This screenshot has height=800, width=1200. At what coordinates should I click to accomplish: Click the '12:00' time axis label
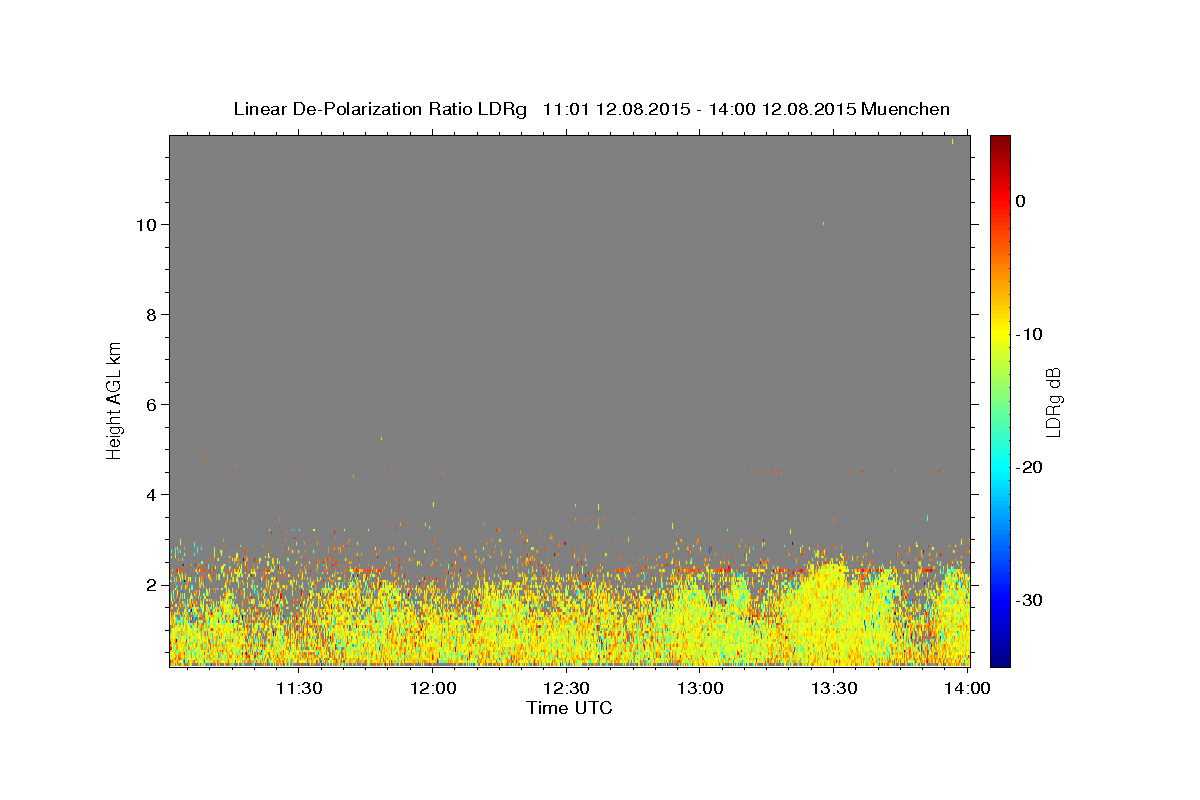click(433, 688)
